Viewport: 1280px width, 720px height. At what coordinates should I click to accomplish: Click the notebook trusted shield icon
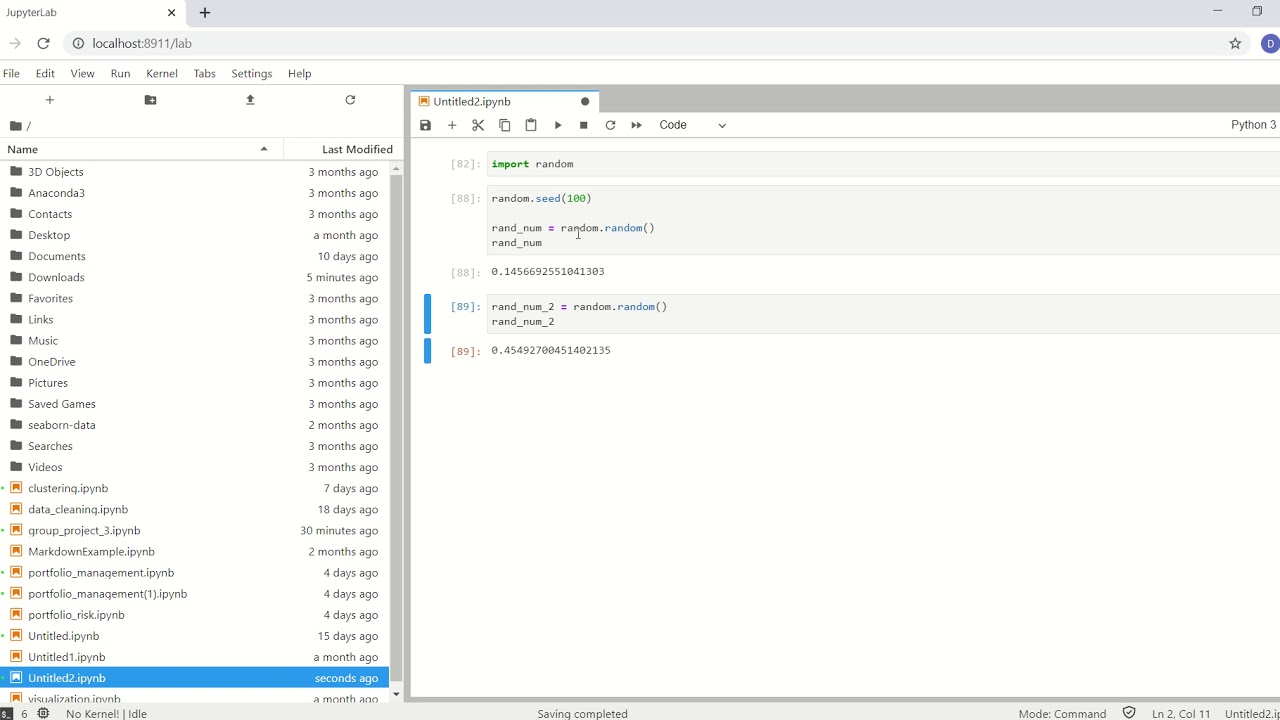coord(1129,713)
